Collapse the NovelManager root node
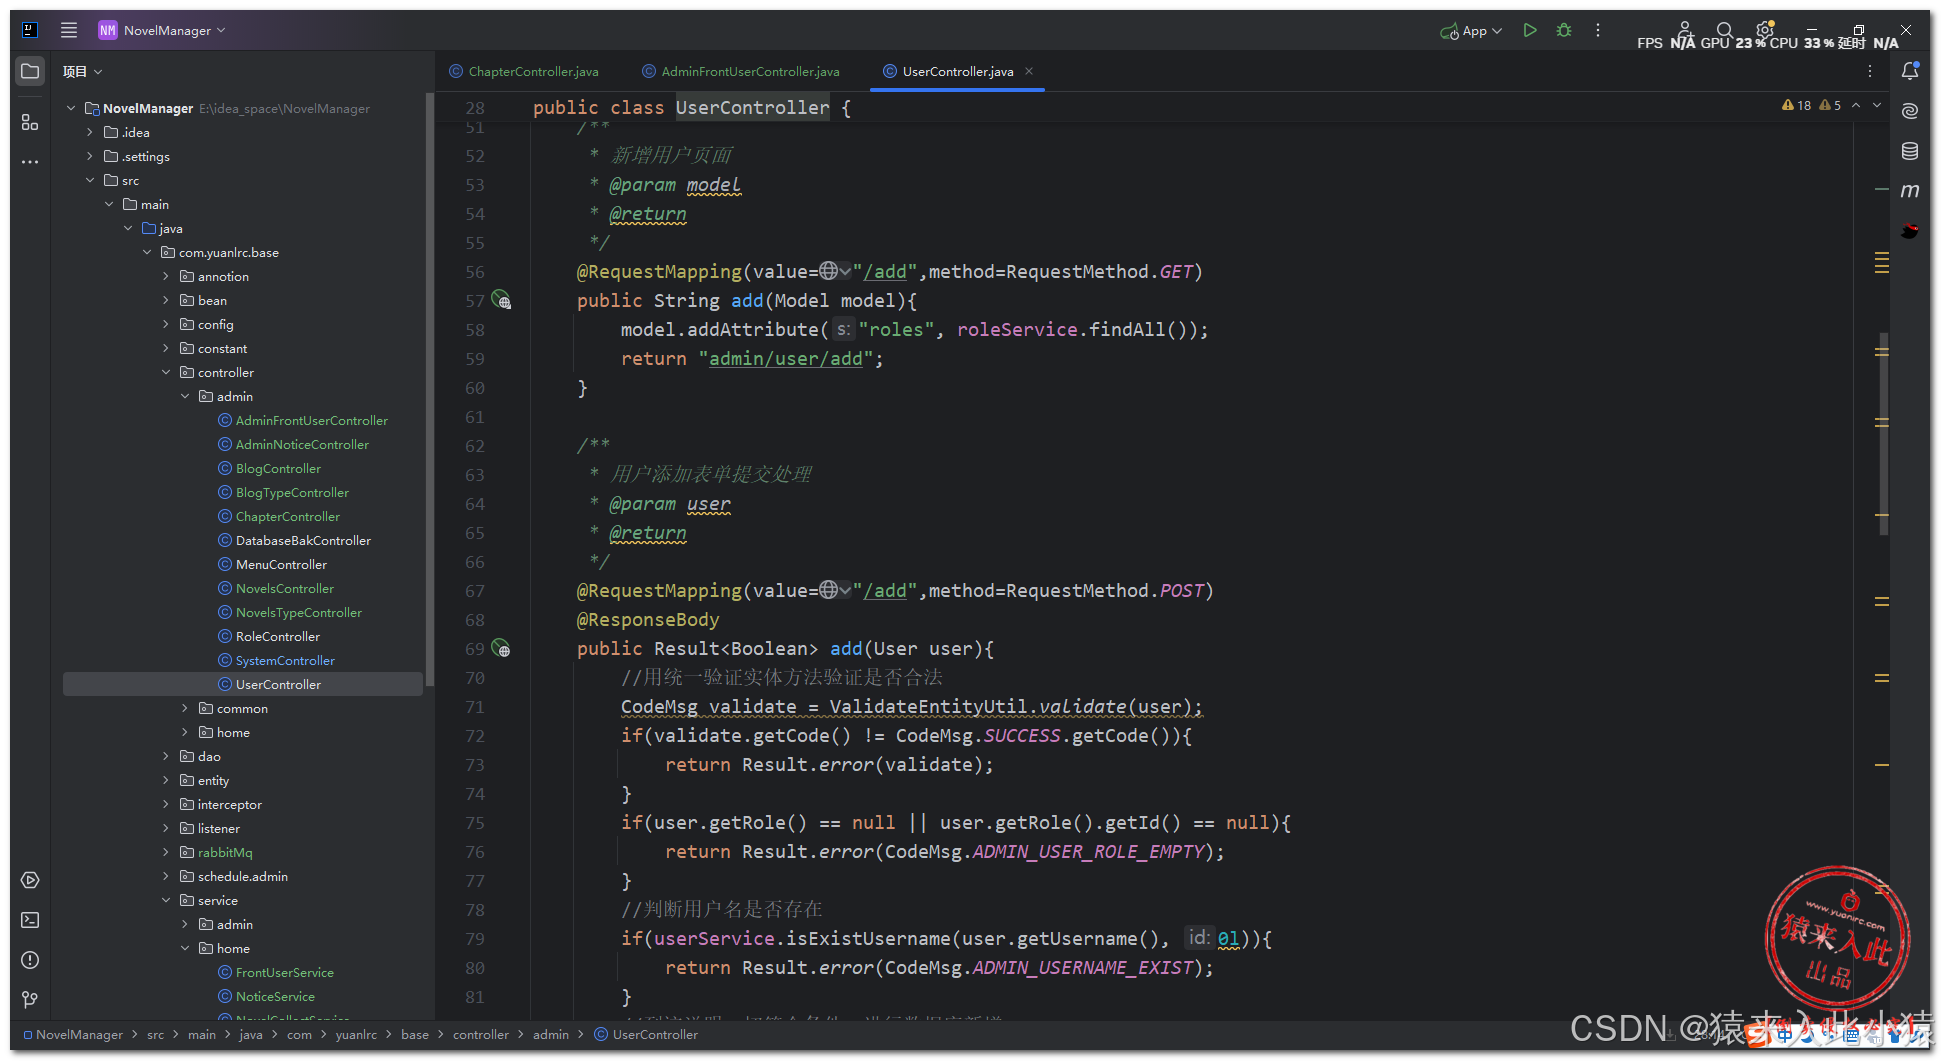1941x1061 pixels. tap(70, 108)
